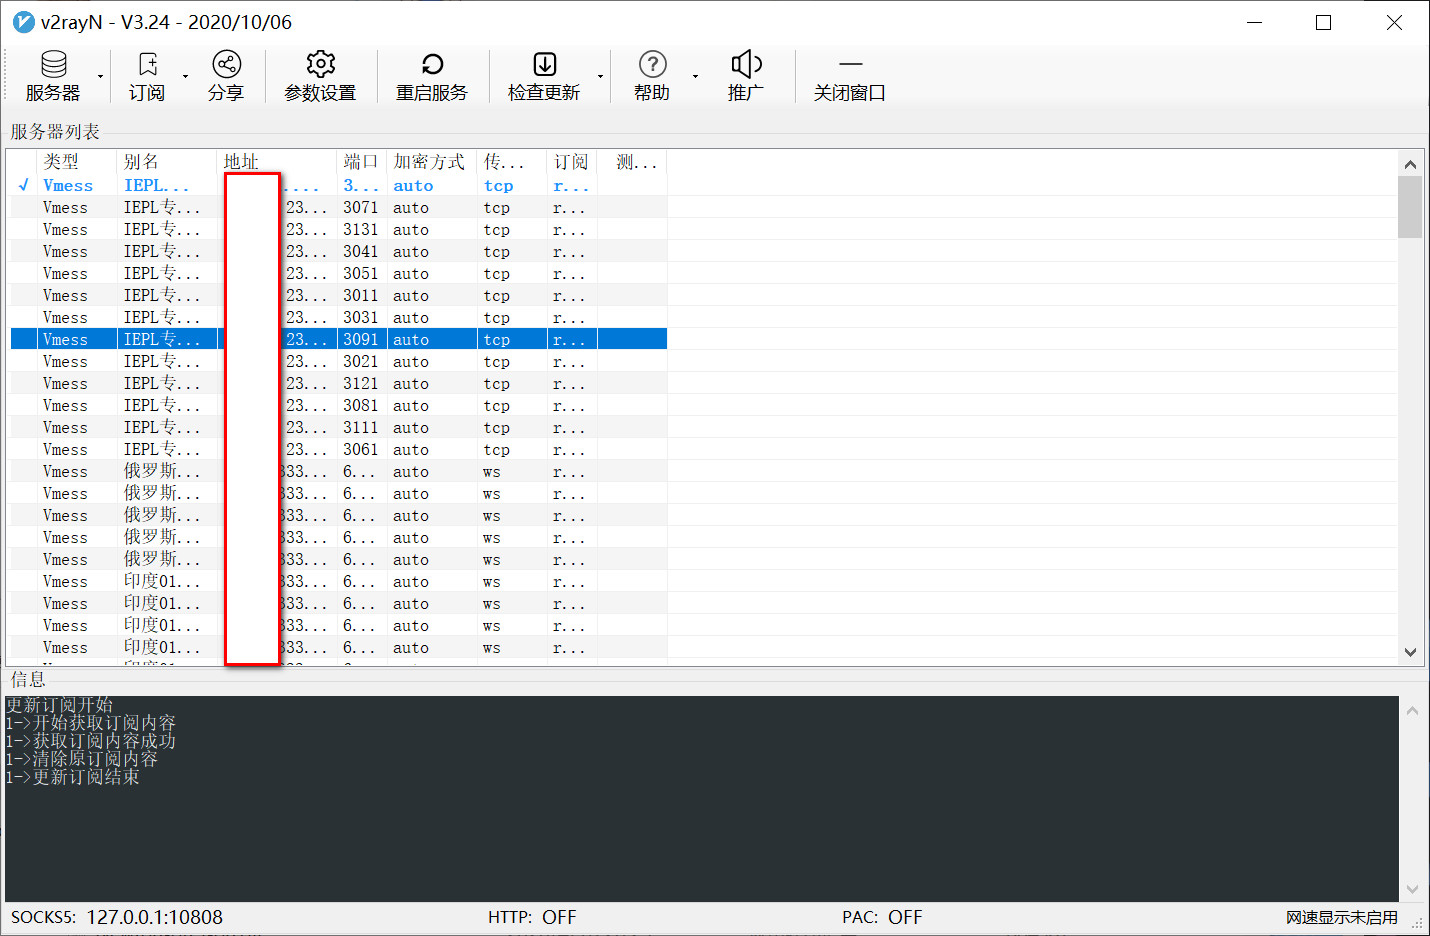This screenshot has height=936, width=1430.
Task: Click 网速显示未启用 status text
Action: point(1342,917)
